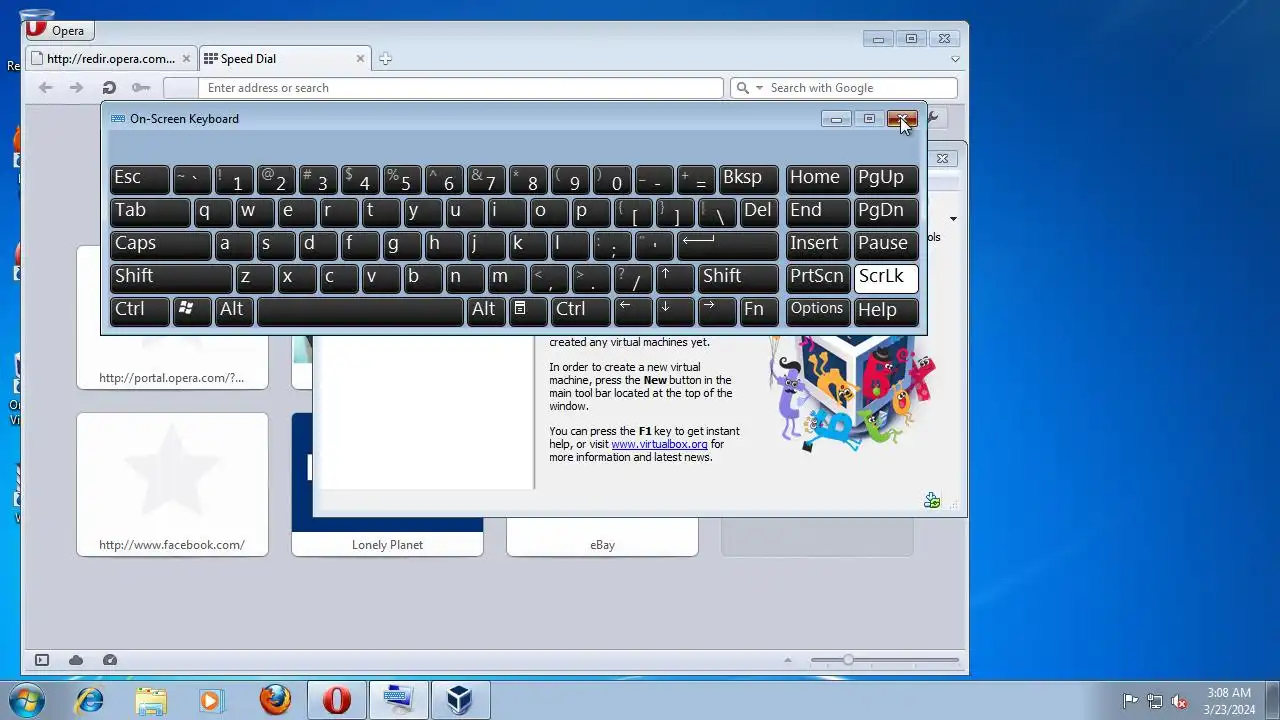Tap the Esc key on keyboard
Image resolution: width=1280 pixels, height=720 pixels.
tap(139, 178)
